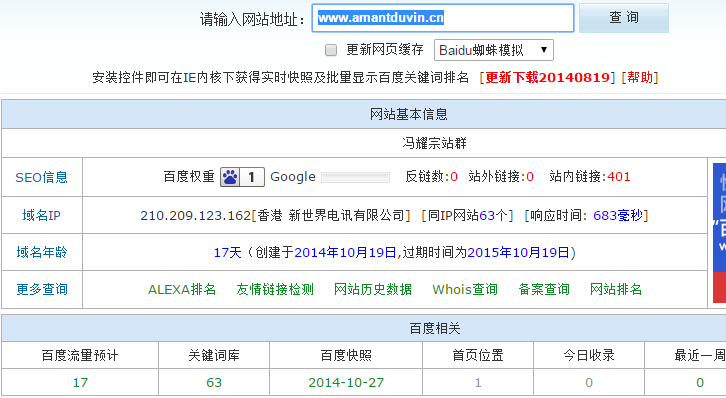The height and width of the screenshot is (398, 726).
Task: View 网站历史数据
Action: click(373, 289)
